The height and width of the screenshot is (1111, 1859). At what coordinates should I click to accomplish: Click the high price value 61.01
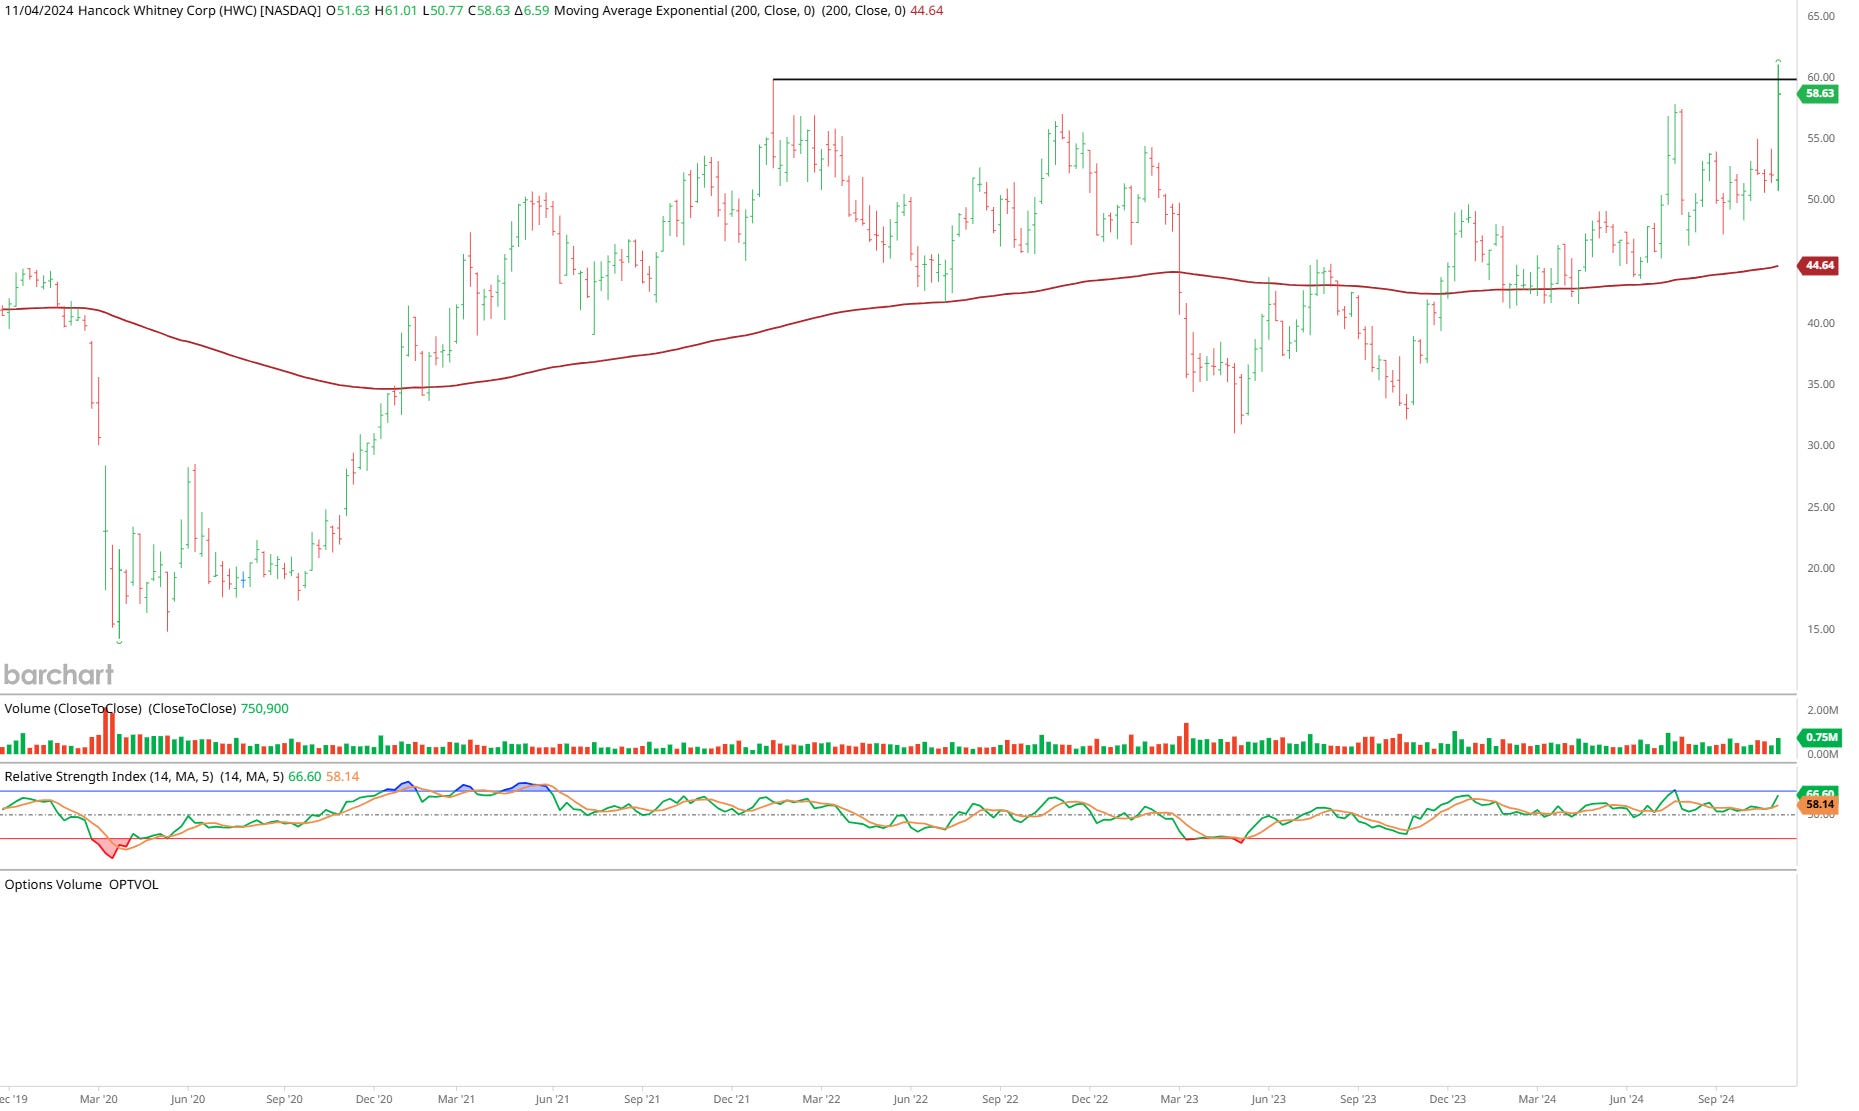coord(400,11)
